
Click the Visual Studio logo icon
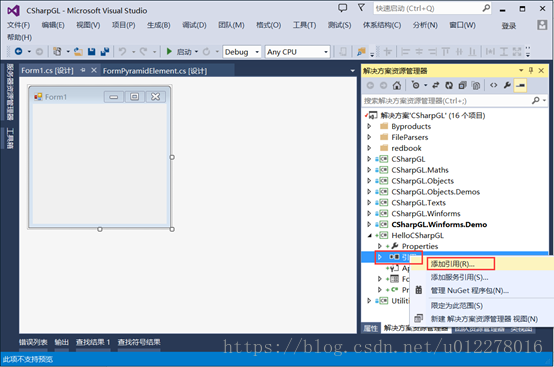point(13,11)
